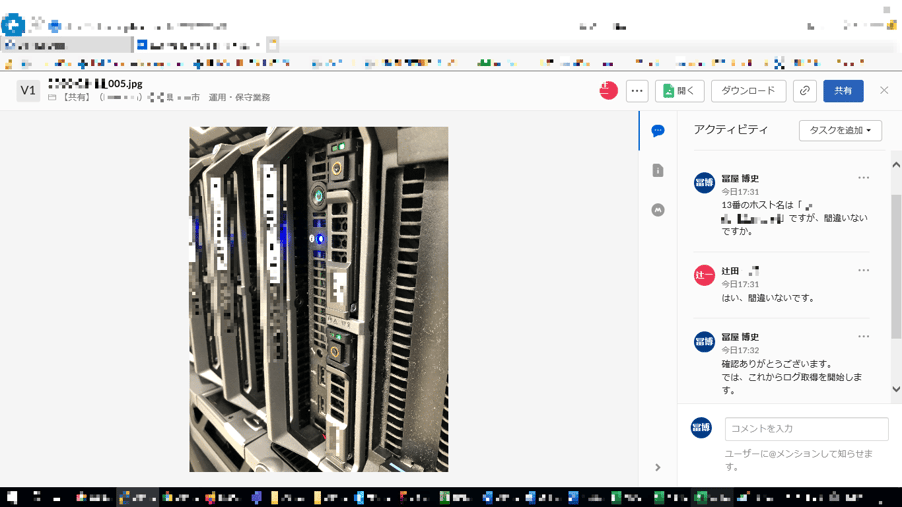Image resolution: width=902 pixels, height=507 pixels.
Task: Copy shared link via chain icon
Action: (x=805, y=91)
